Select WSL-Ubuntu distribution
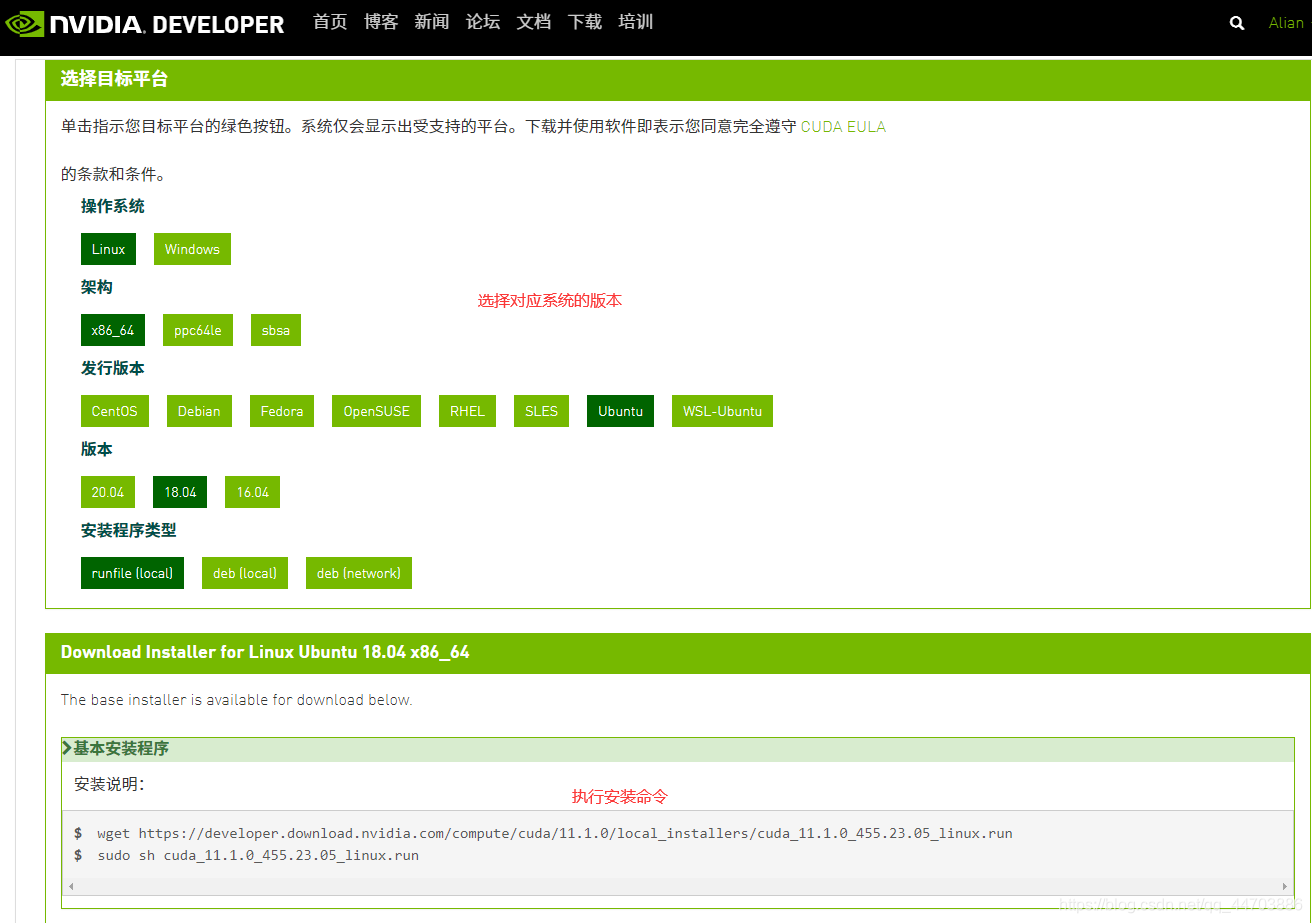Viewport: 1312px width, 923px height. coord(723,411)
